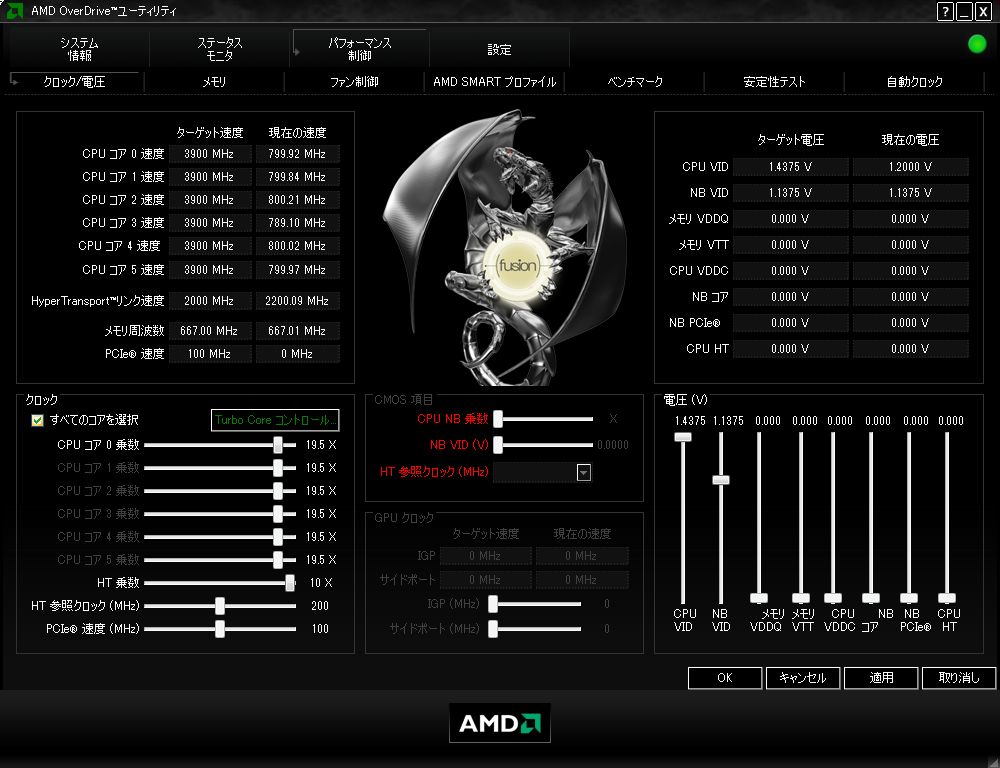Click the NB VID vertical voltage slider
This screenshot has height=768, width=1000.
click(x=721, y=480)
